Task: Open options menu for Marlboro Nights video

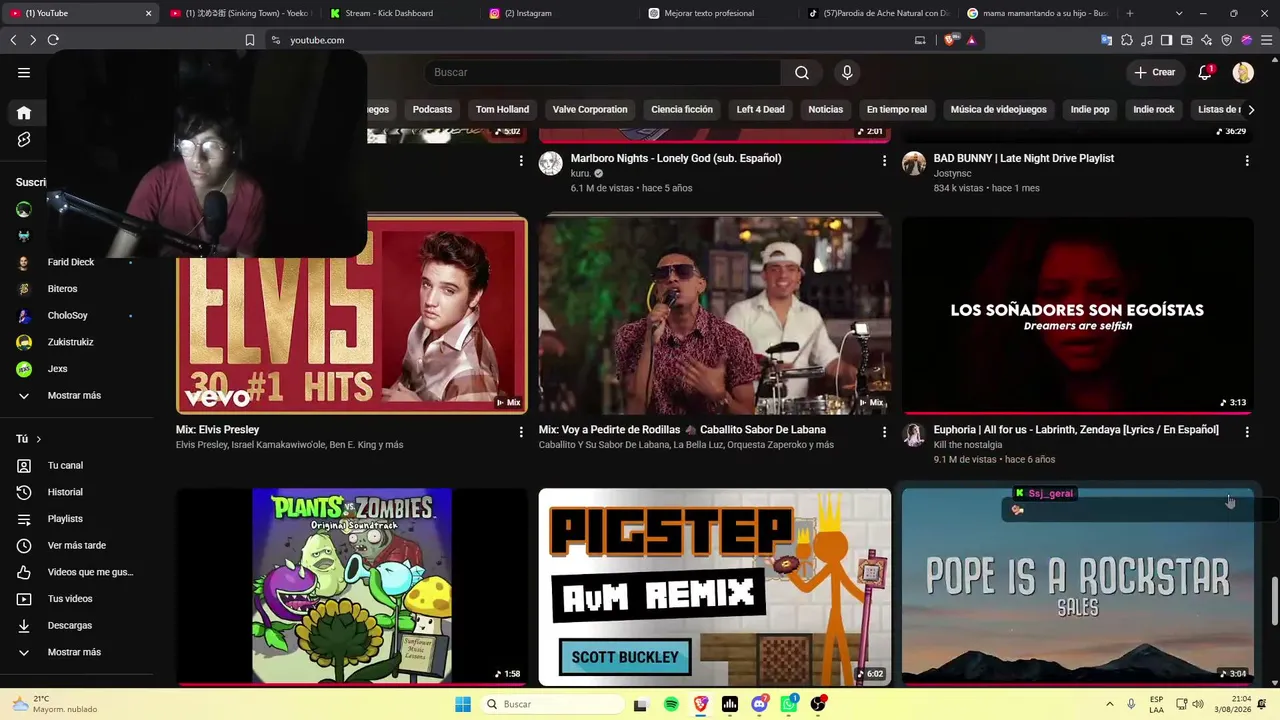Action: point(884,160)
